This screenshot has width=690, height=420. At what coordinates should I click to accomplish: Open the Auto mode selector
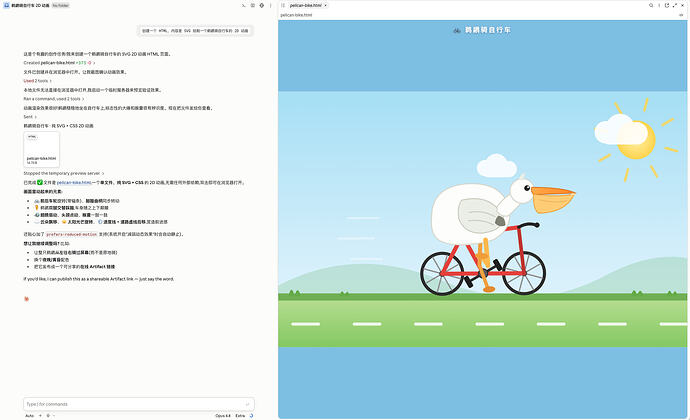tap(29, 416)
